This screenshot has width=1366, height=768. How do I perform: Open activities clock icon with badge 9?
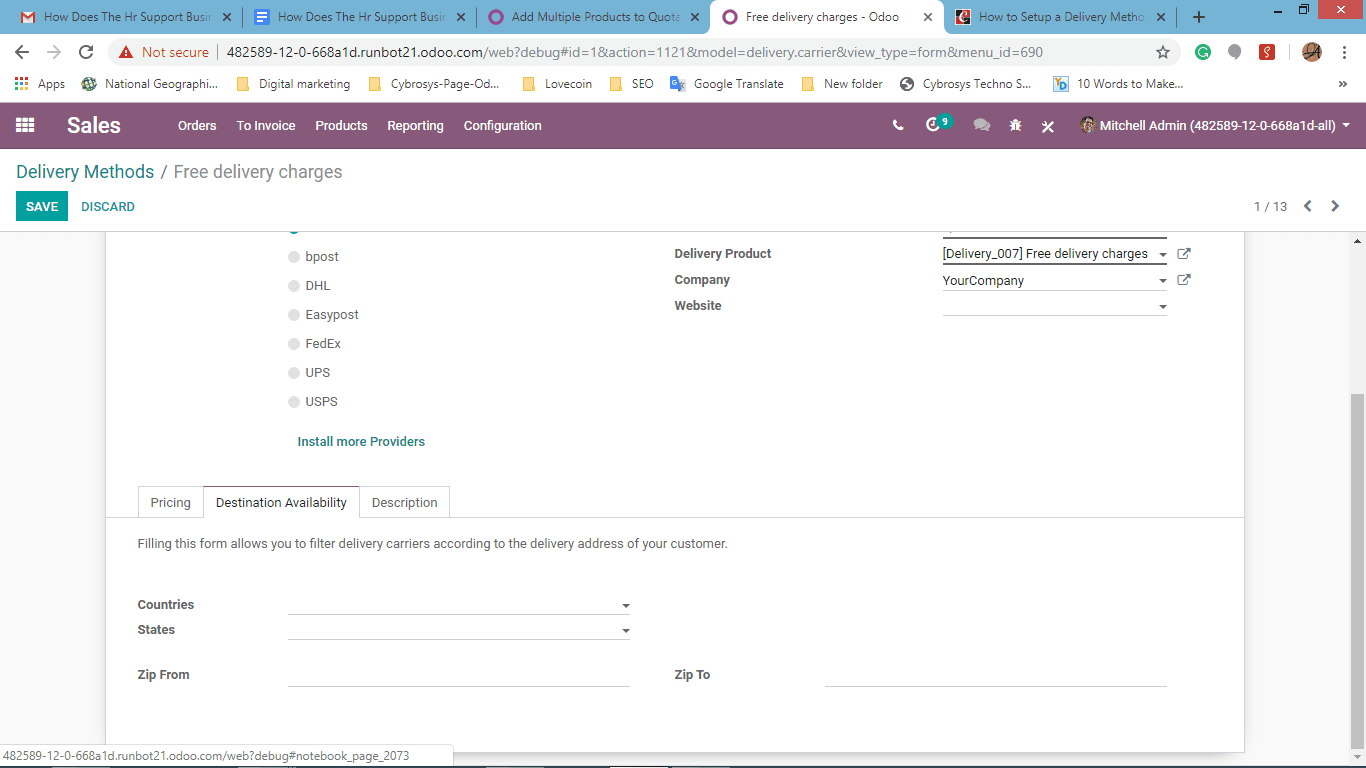[x=935, y=124]
